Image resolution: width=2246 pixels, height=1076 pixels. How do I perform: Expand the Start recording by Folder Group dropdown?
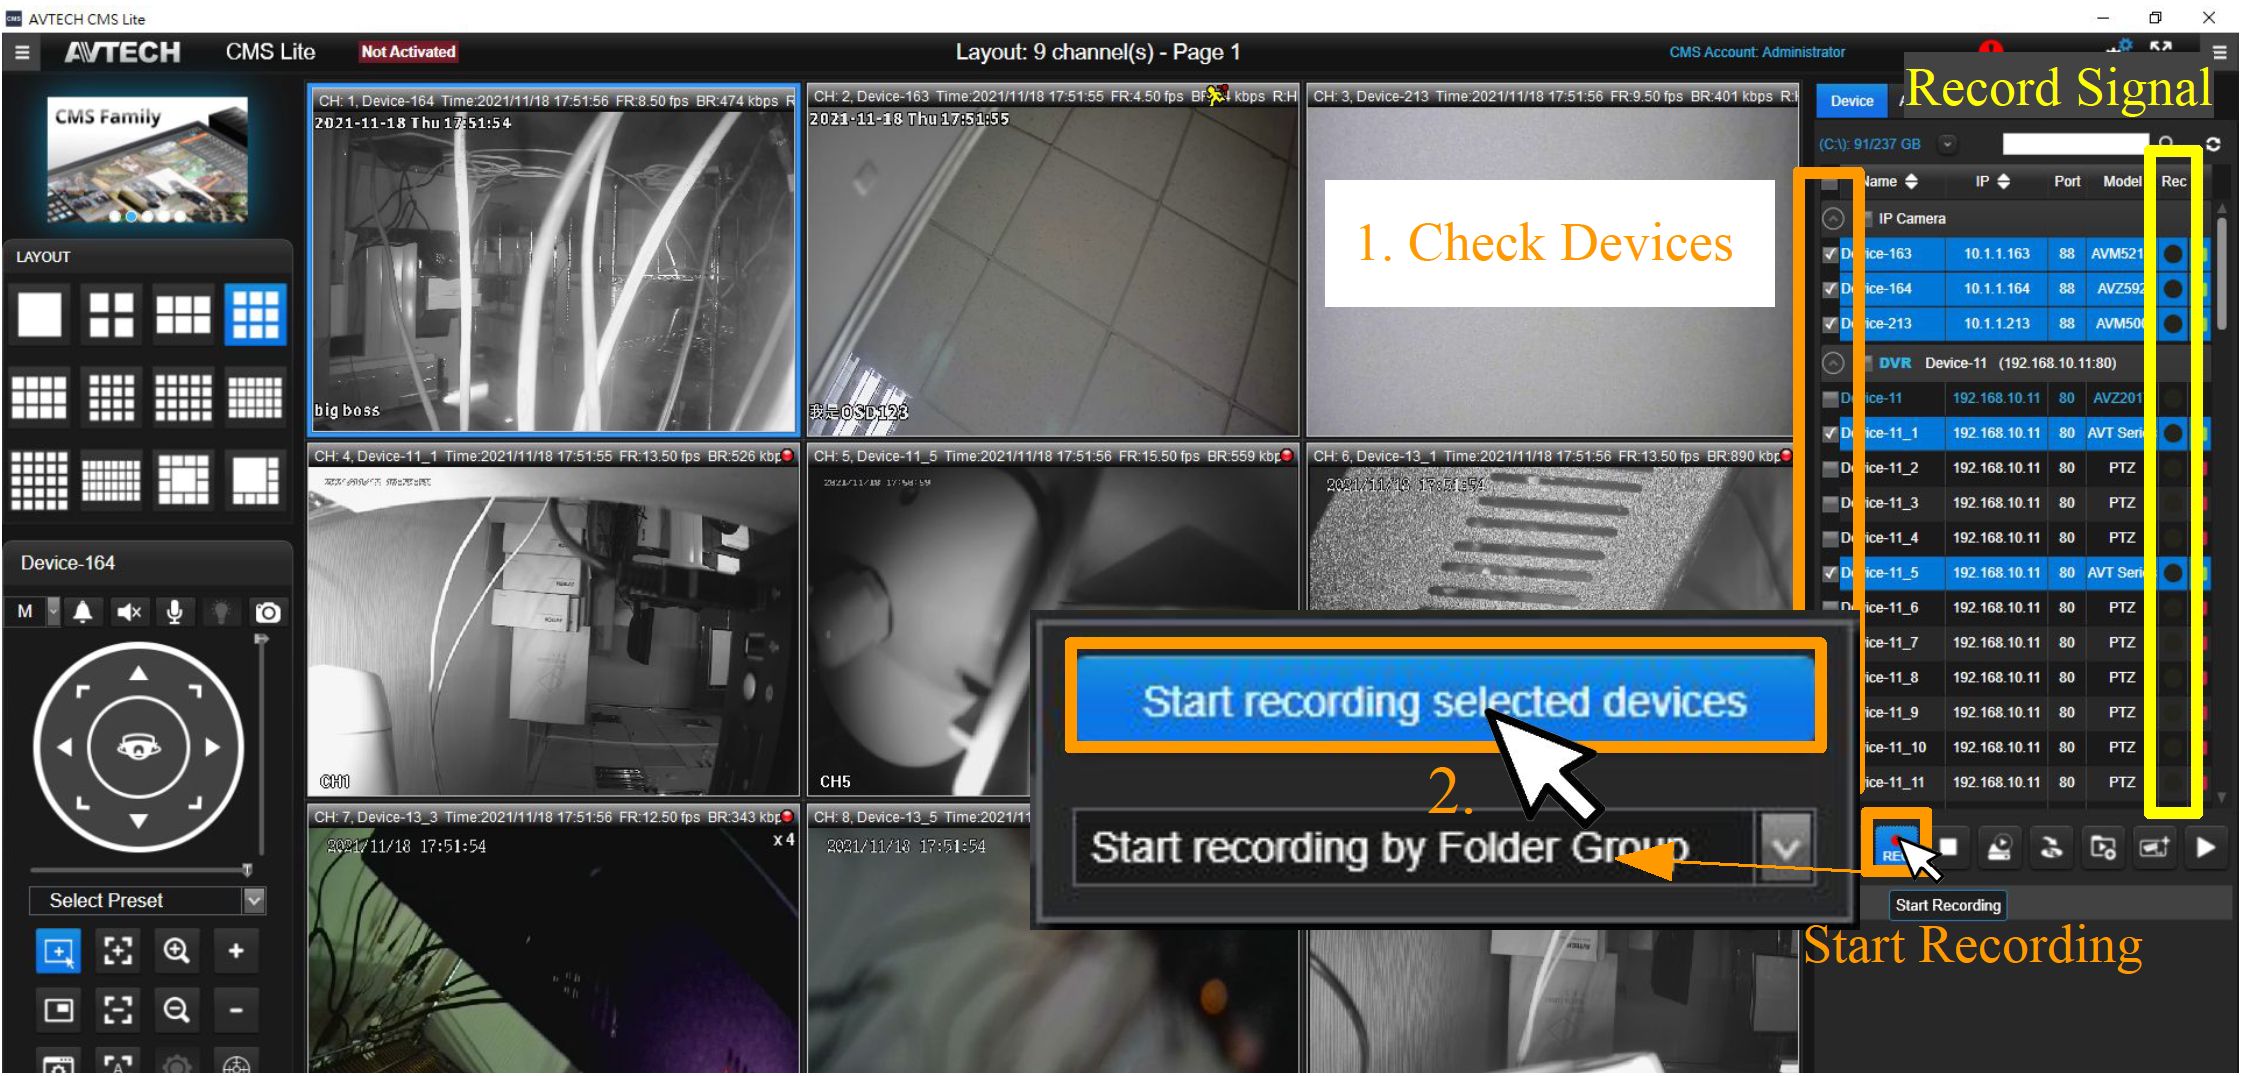1785,848
